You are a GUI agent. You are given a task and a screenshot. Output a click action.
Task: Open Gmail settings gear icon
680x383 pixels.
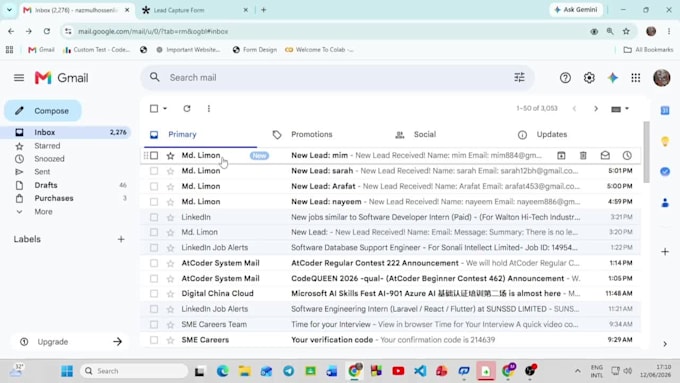[589, 78]
